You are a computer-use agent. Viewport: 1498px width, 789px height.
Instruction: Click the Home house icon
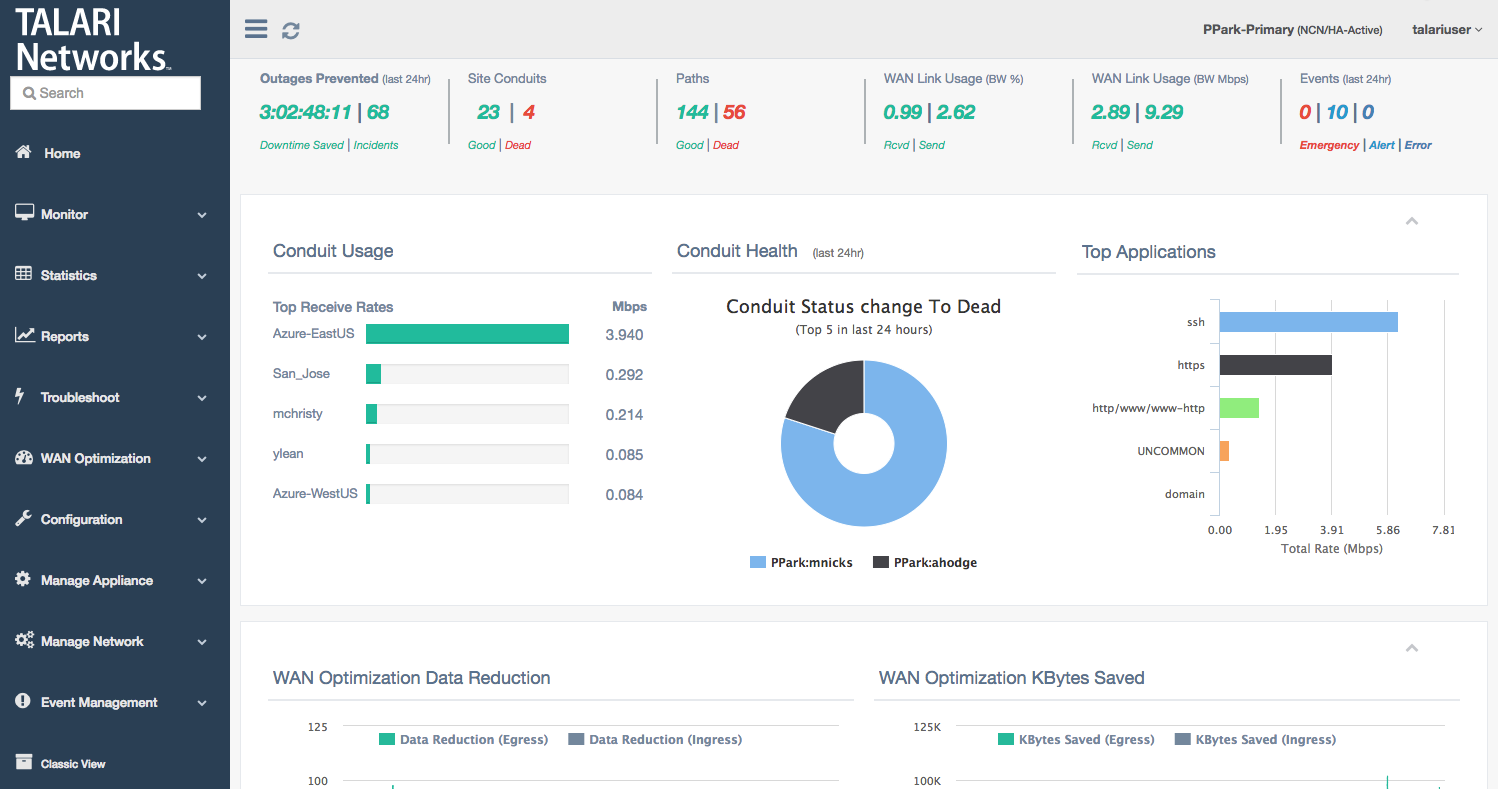[x=24, y=152]
